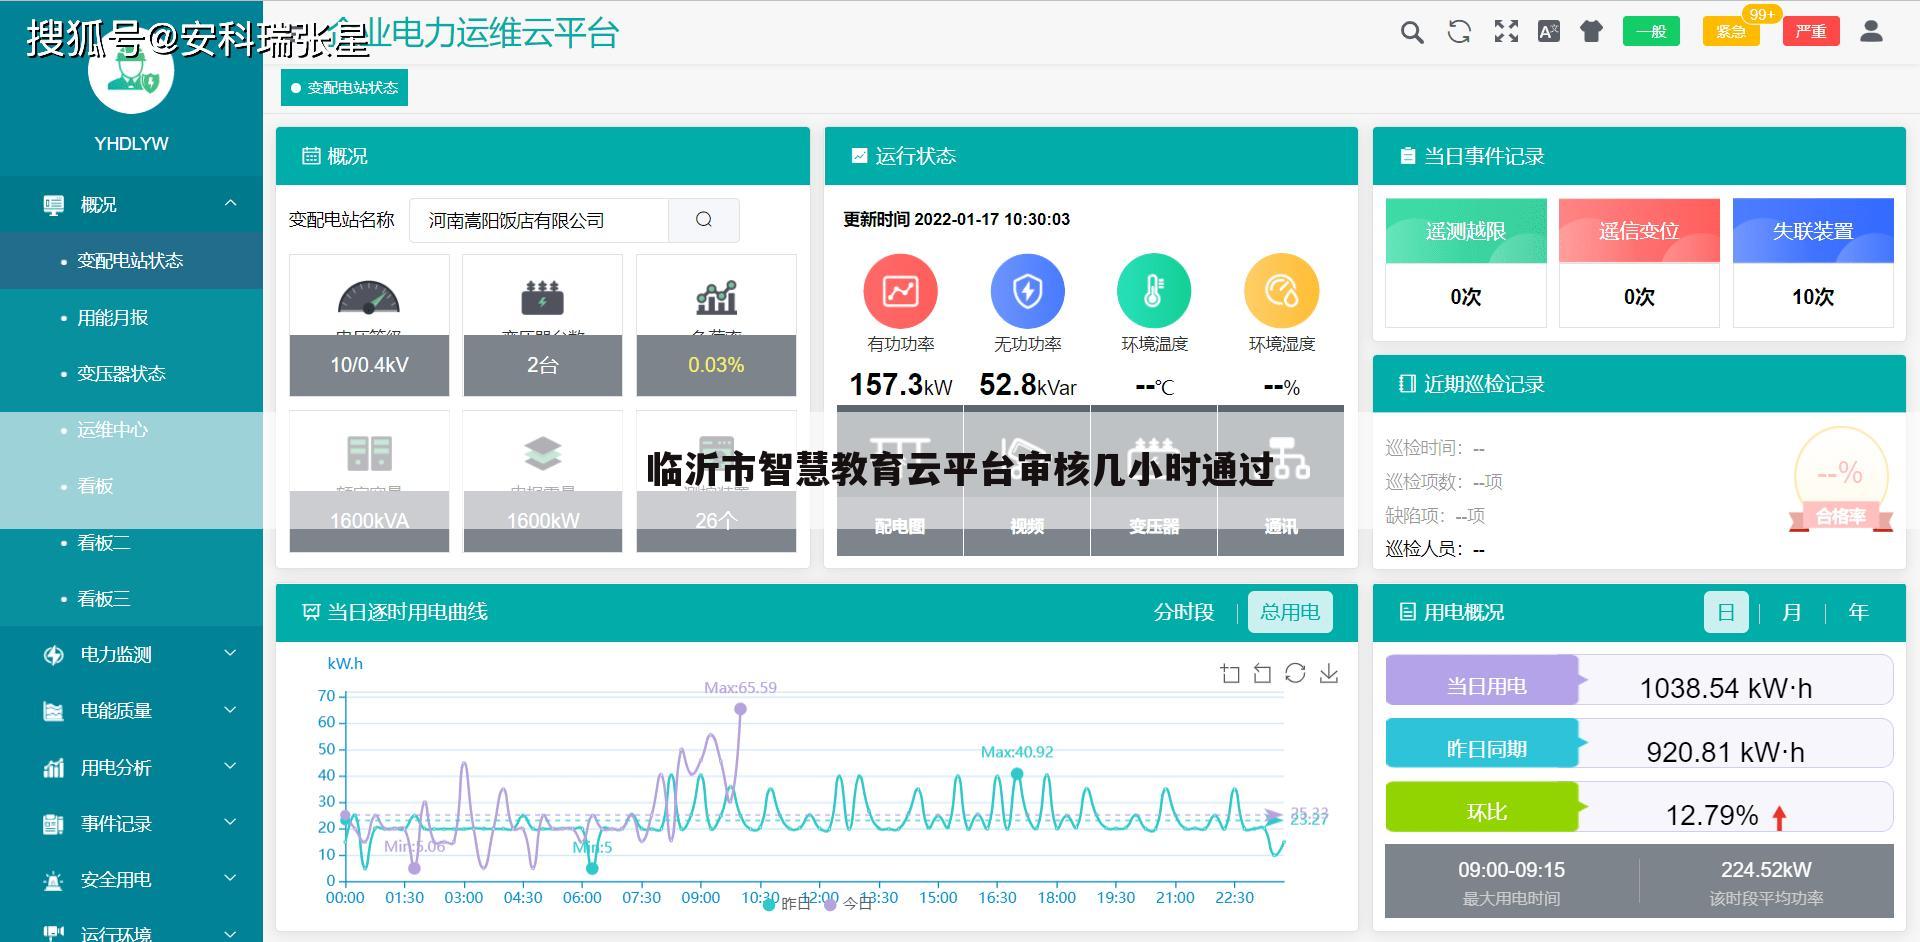The width and height of the screenshot is (1920, 942).
Task: Open the user avatar icon top right
Action: click(1870, 31)
